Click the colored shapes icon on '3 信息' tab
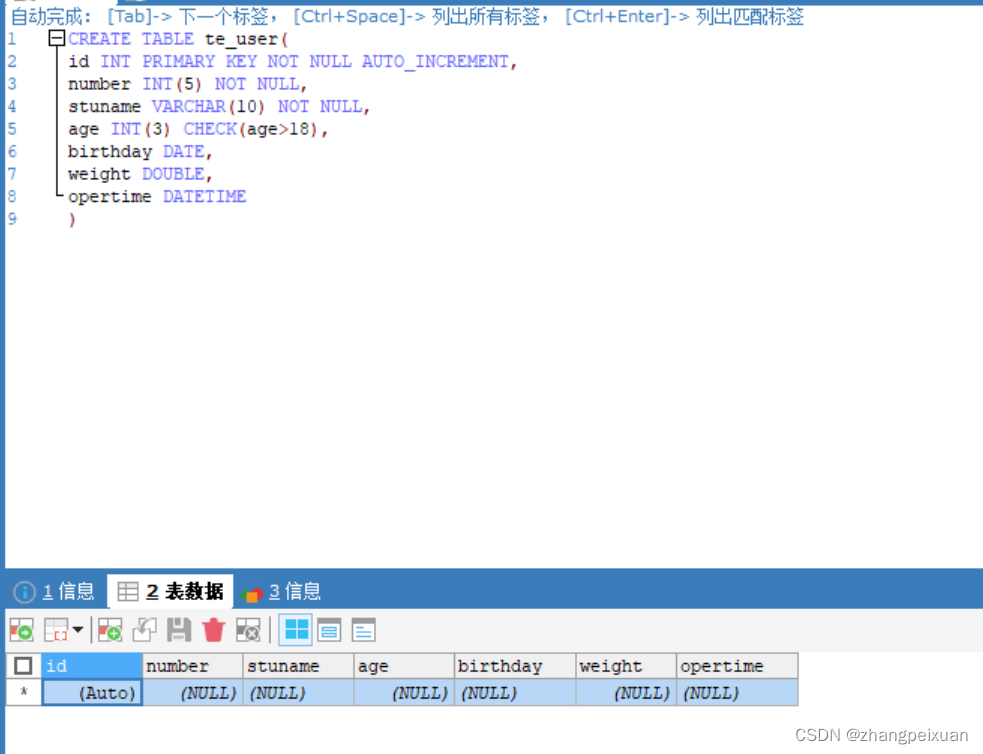Image resolution: width=983 pixels, height=754 pixels. coord(251,594)
